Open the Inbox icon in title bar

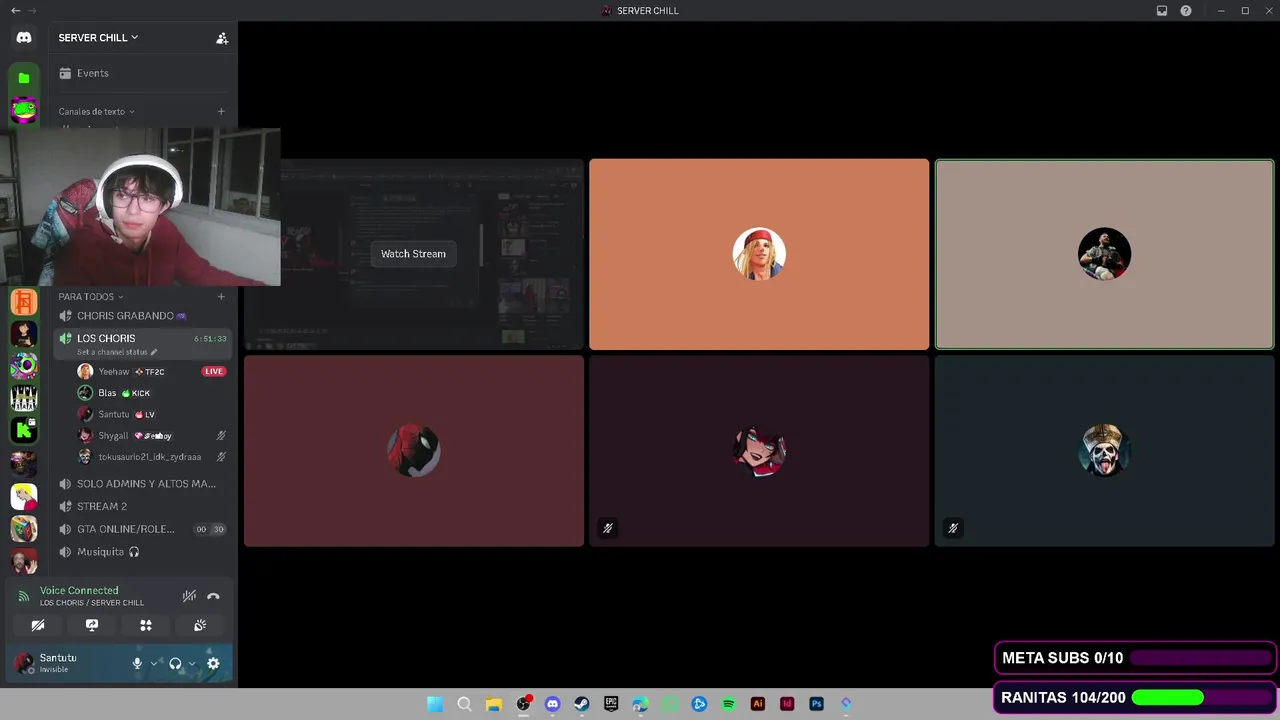[1162, 11]
